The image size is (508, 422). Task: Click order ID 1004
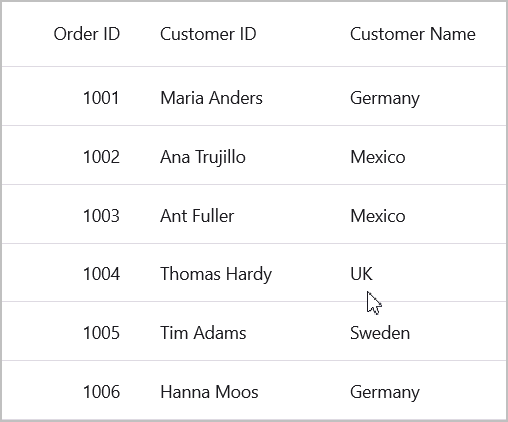101,274
